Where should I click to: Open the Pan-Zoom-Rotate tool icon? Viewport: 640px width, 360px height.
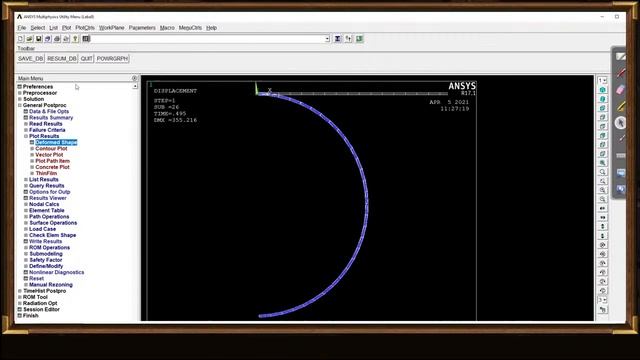[48, 39]
